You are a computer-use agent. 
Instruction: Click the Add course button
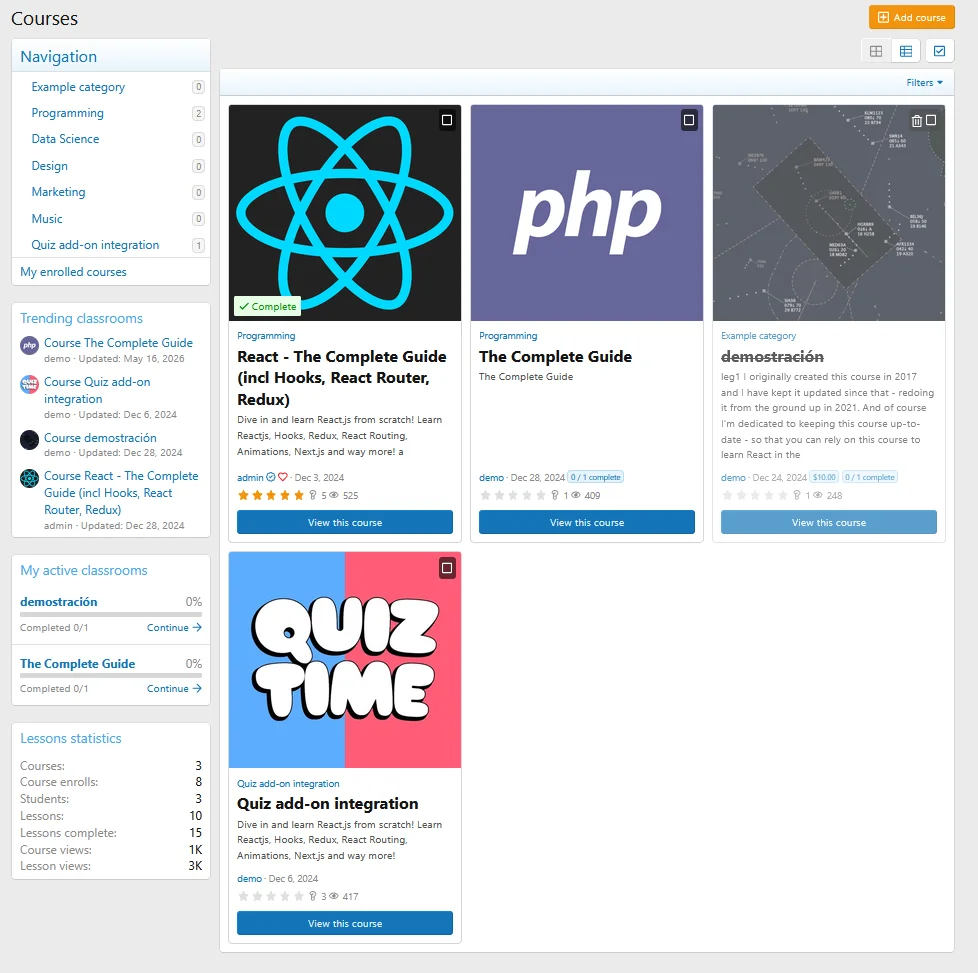click(911, 17)
